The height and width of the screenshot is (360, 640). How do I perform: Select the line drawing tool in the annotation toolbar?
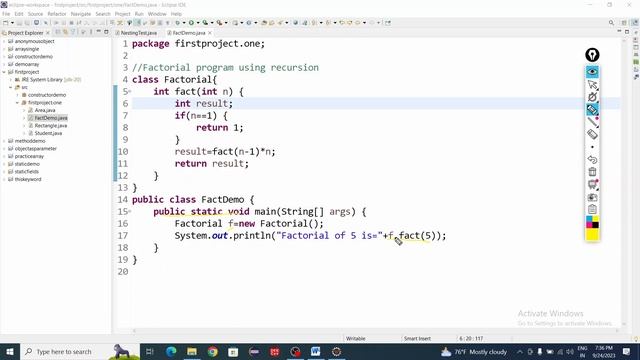point(592,122)
